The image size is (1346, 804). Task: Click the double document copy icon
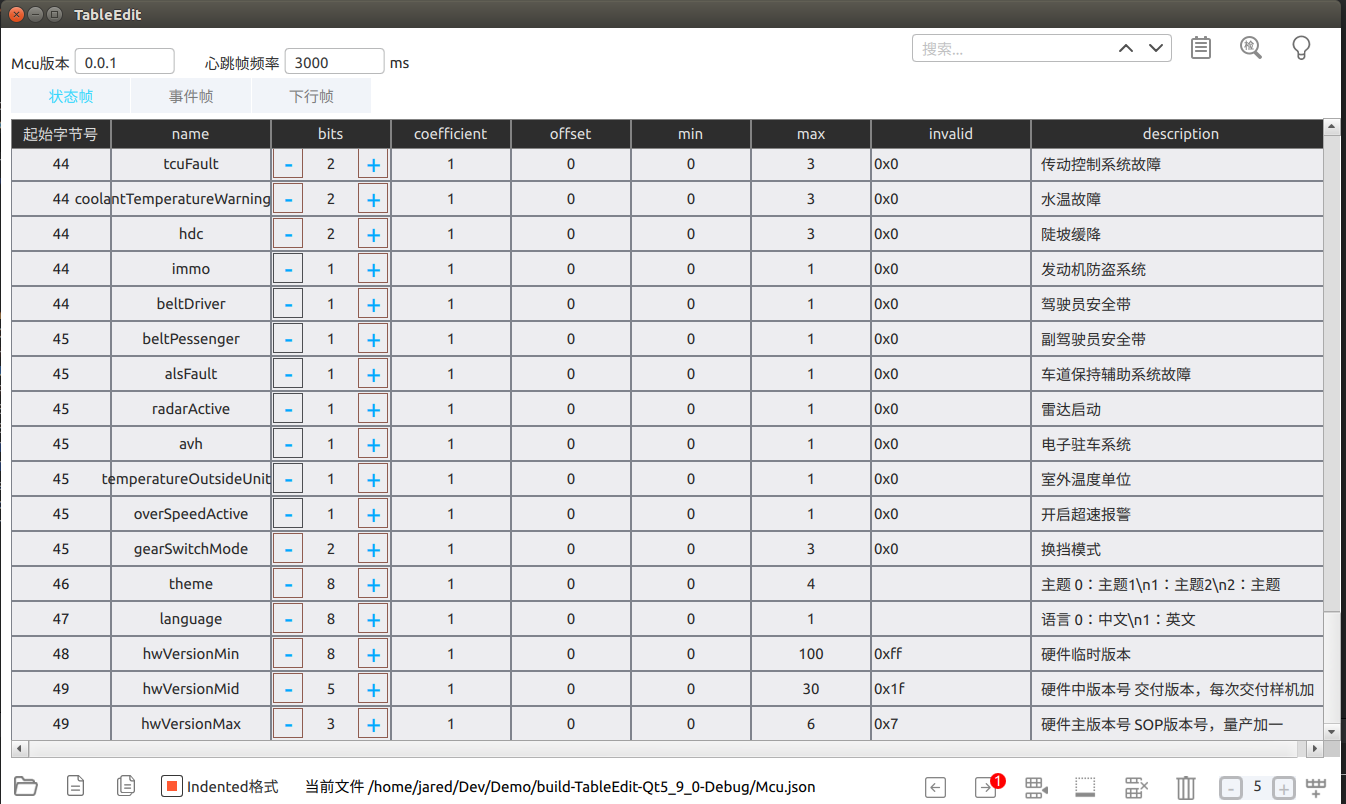(126, 786)
